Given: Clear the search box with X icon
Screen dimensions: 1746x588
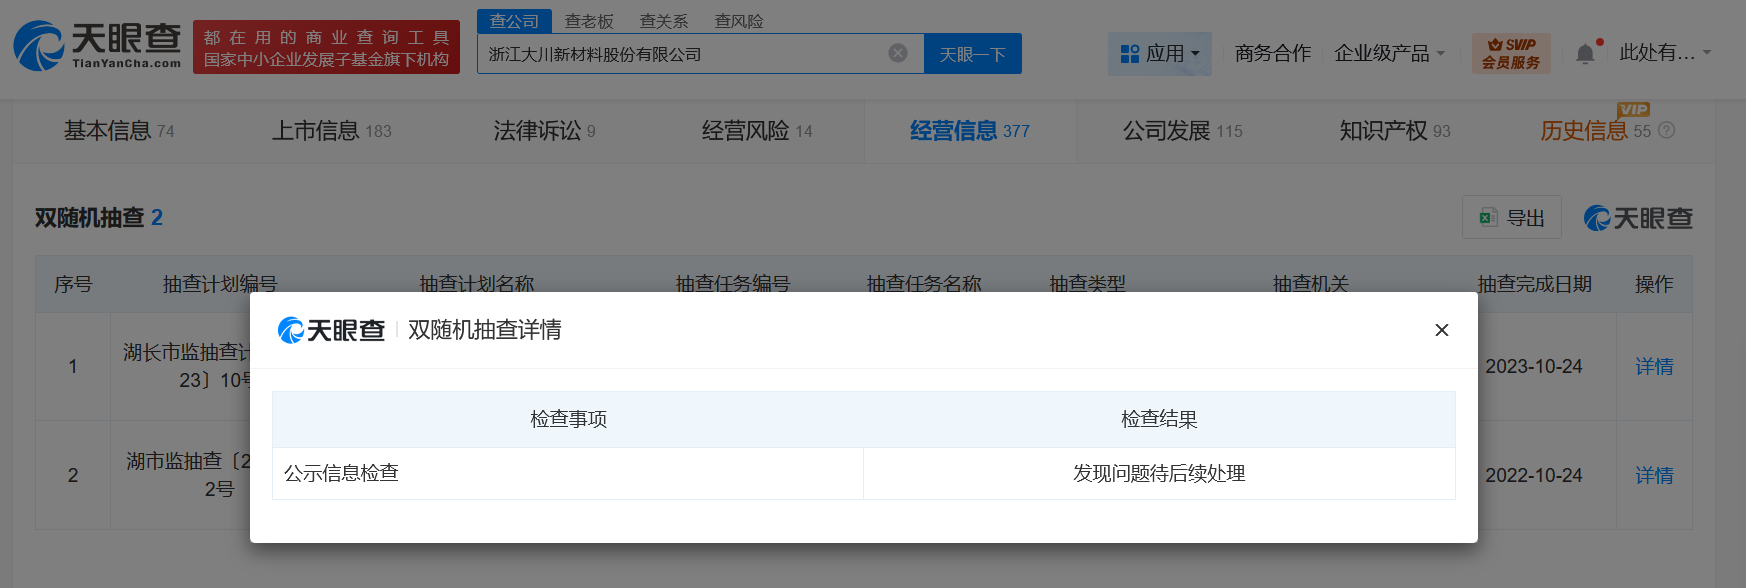Looking at the screenshot, I should (898, 53).
